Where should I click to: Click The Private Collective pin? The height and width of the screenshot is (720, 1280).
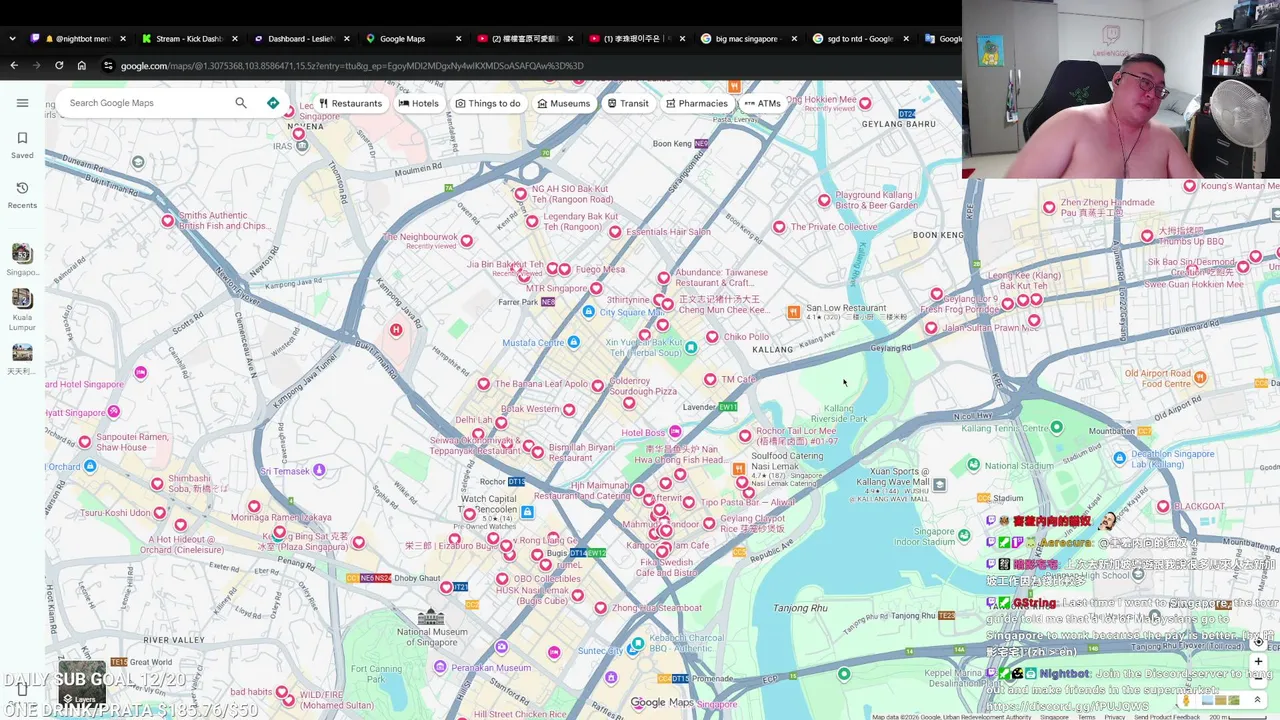click(779, 227)
